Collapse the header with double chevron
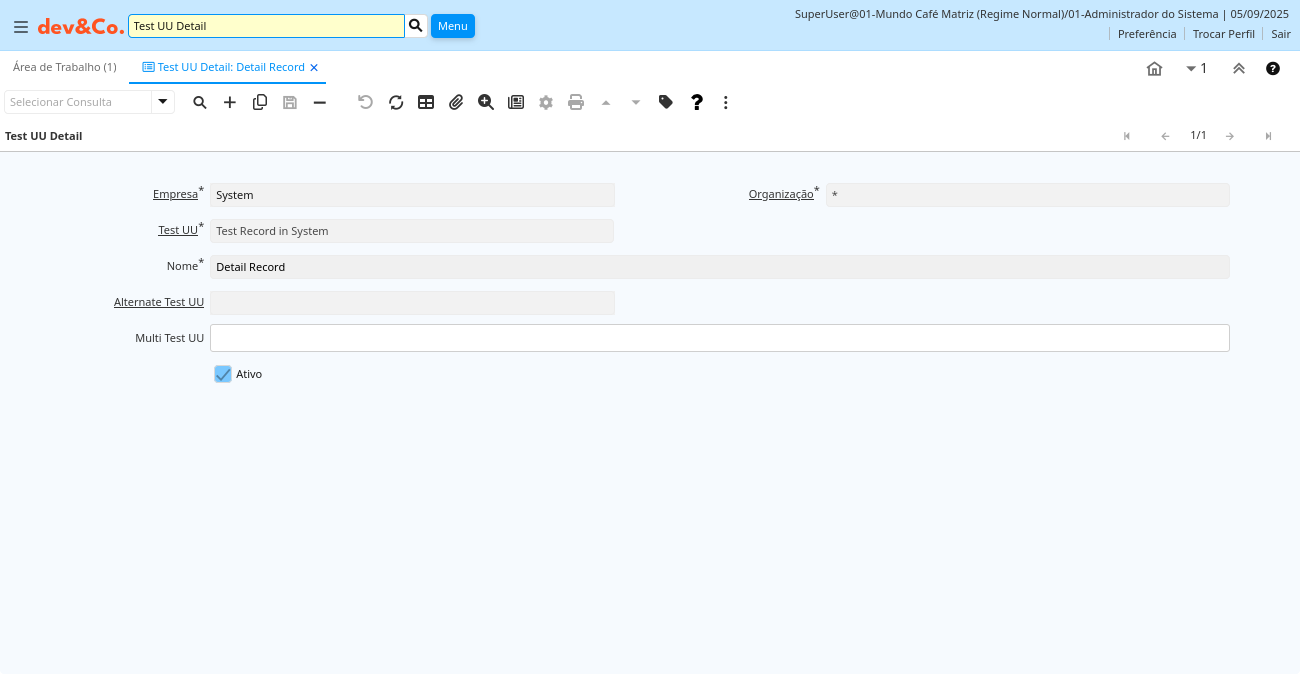Image resolution: width=1300 pixels, height=674 pixels. point(1239,68)
